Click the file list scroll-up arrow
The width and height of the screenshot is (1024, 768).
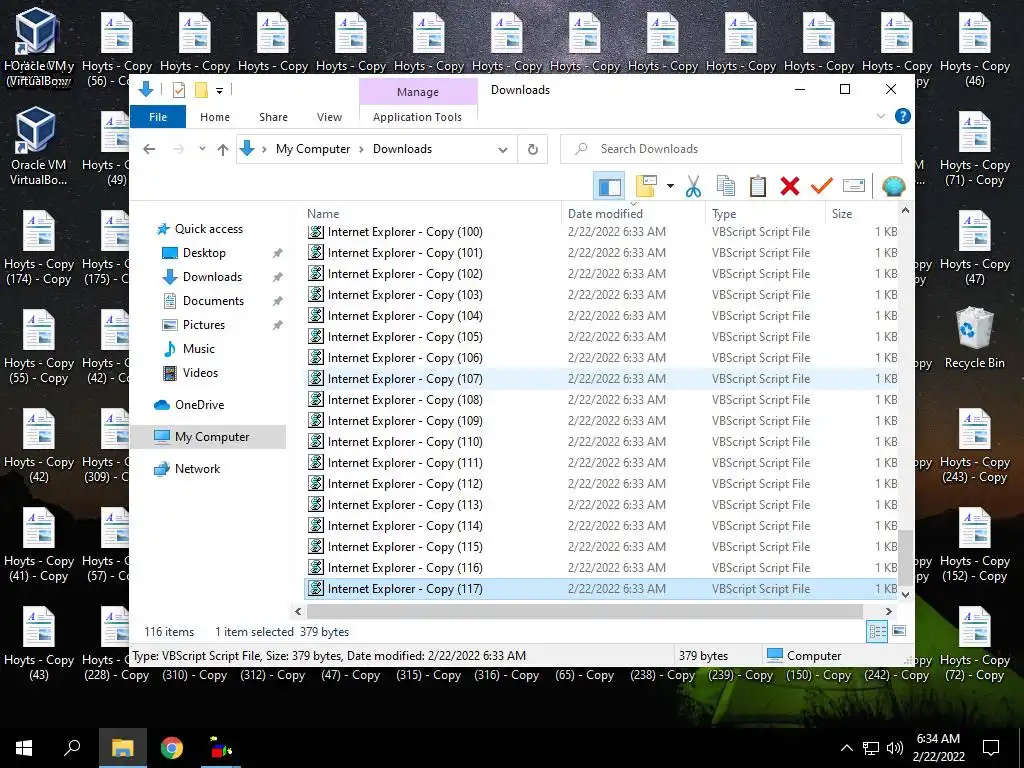[x=905, y=210]
